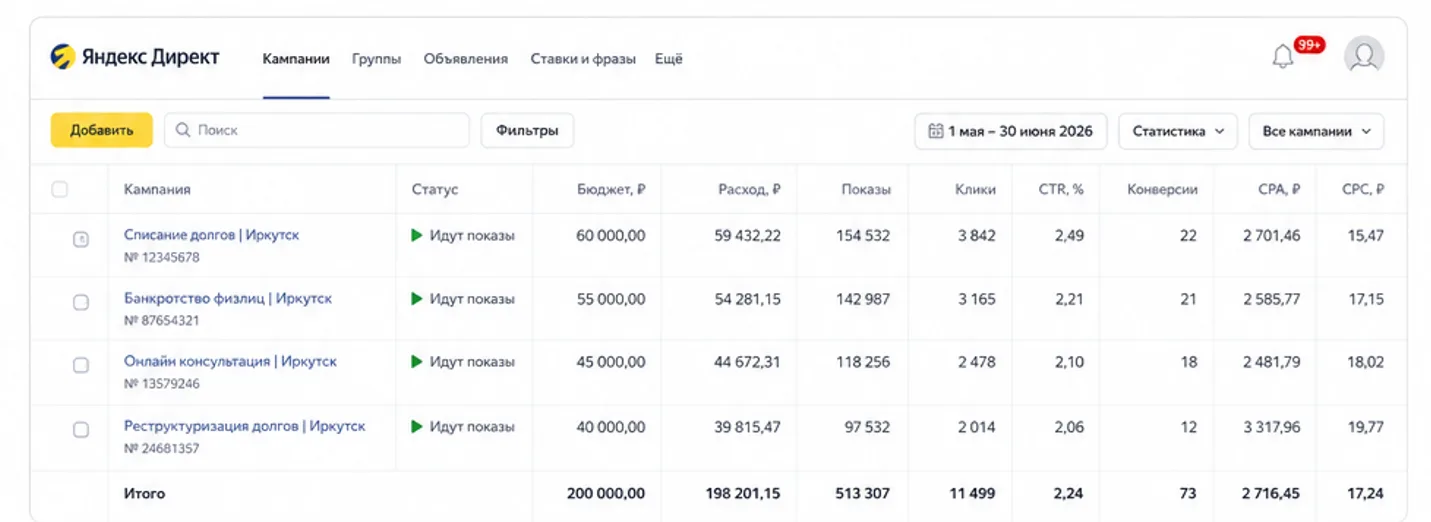1431x522 pixels.
Task: Open the date range 1 мая – 30 июня 2026
Action: click(x=1010, y=131)
